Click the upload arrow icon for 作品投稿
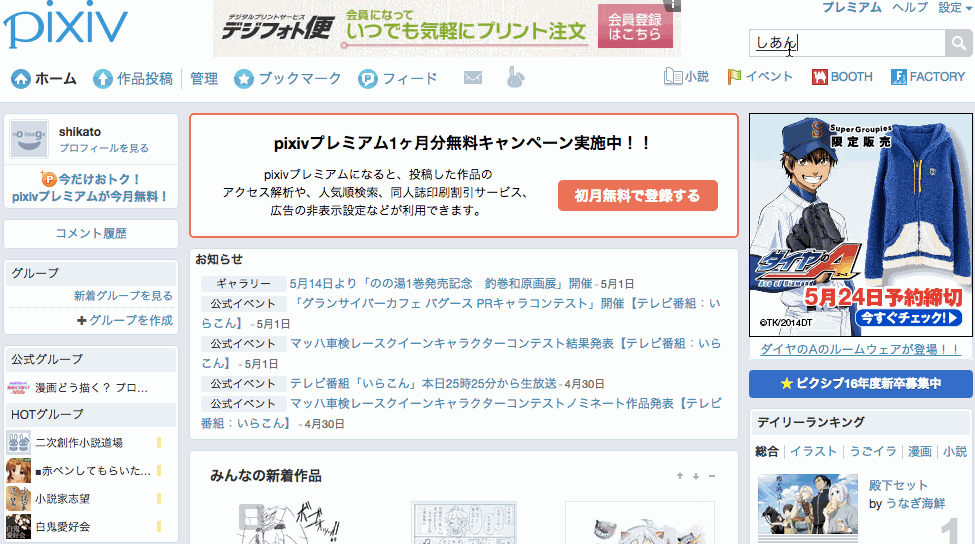Screen dimensions: 975x544 (x=103, y=79)
